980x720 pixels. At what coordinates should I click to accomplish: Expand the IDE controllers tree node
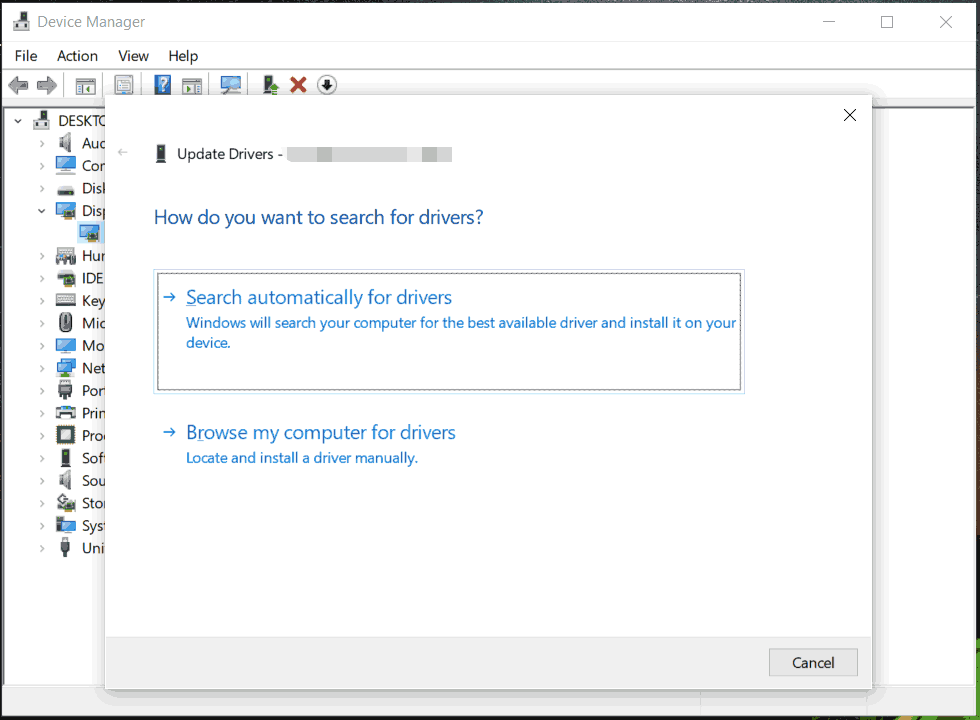(x=42, y=279)
